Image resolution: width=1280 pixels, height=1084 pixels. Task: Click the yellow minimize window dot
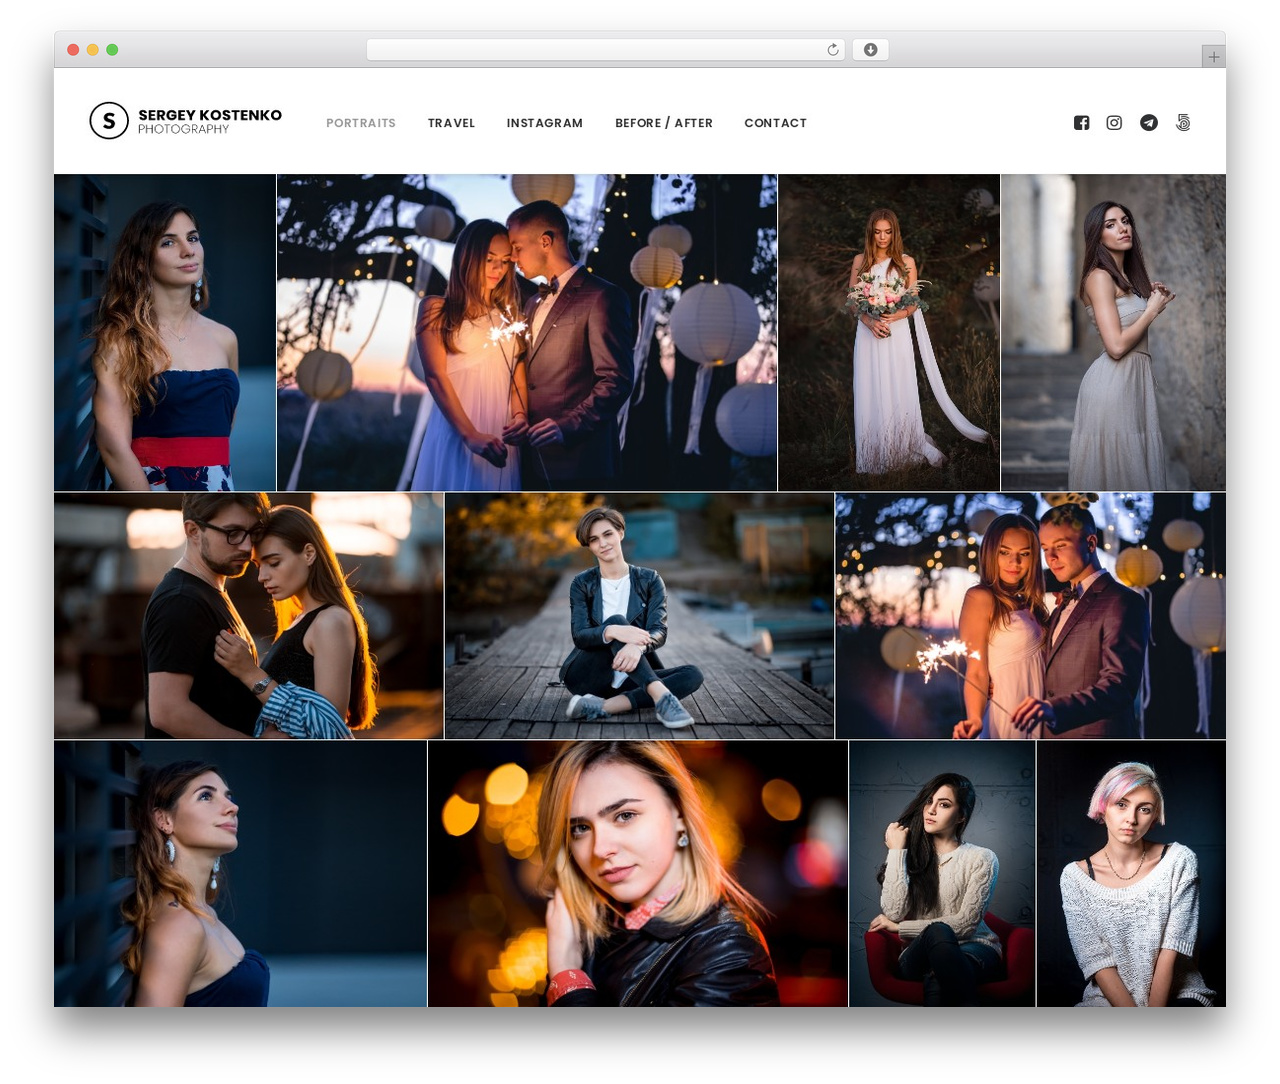point(93,49)
